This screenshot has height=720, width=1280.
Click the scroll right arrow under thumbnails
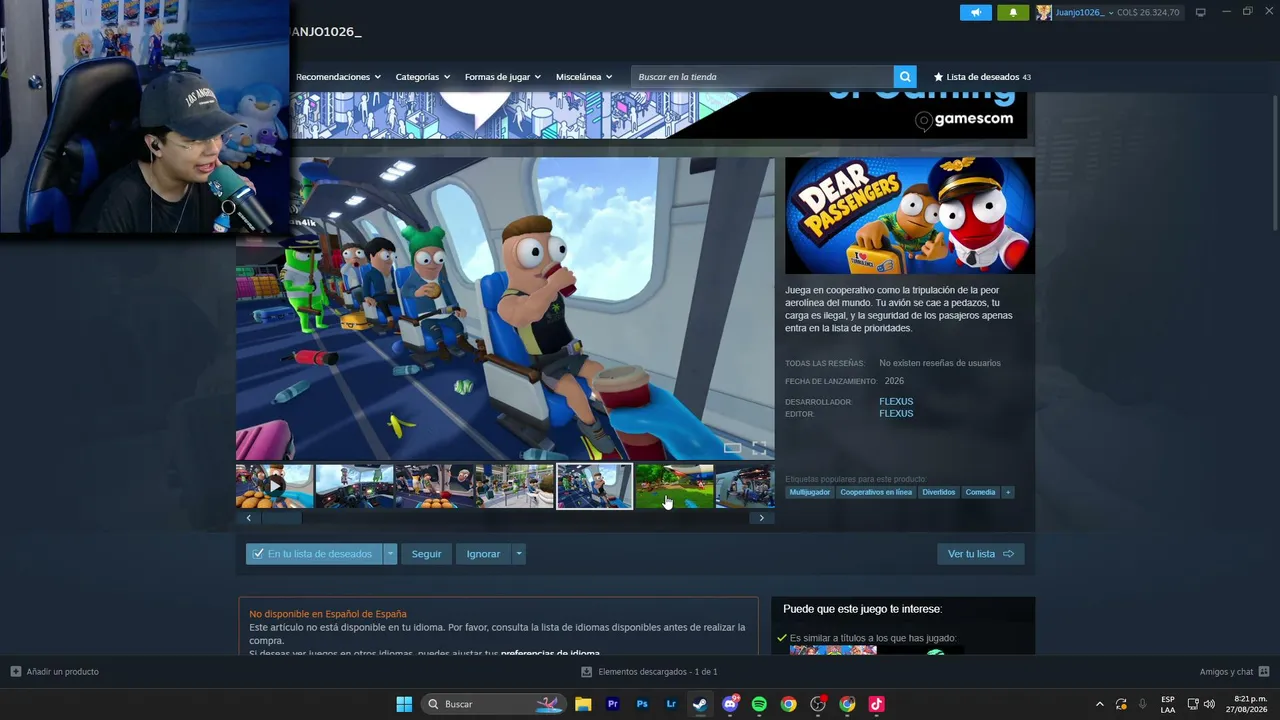[x=761, y=518]
